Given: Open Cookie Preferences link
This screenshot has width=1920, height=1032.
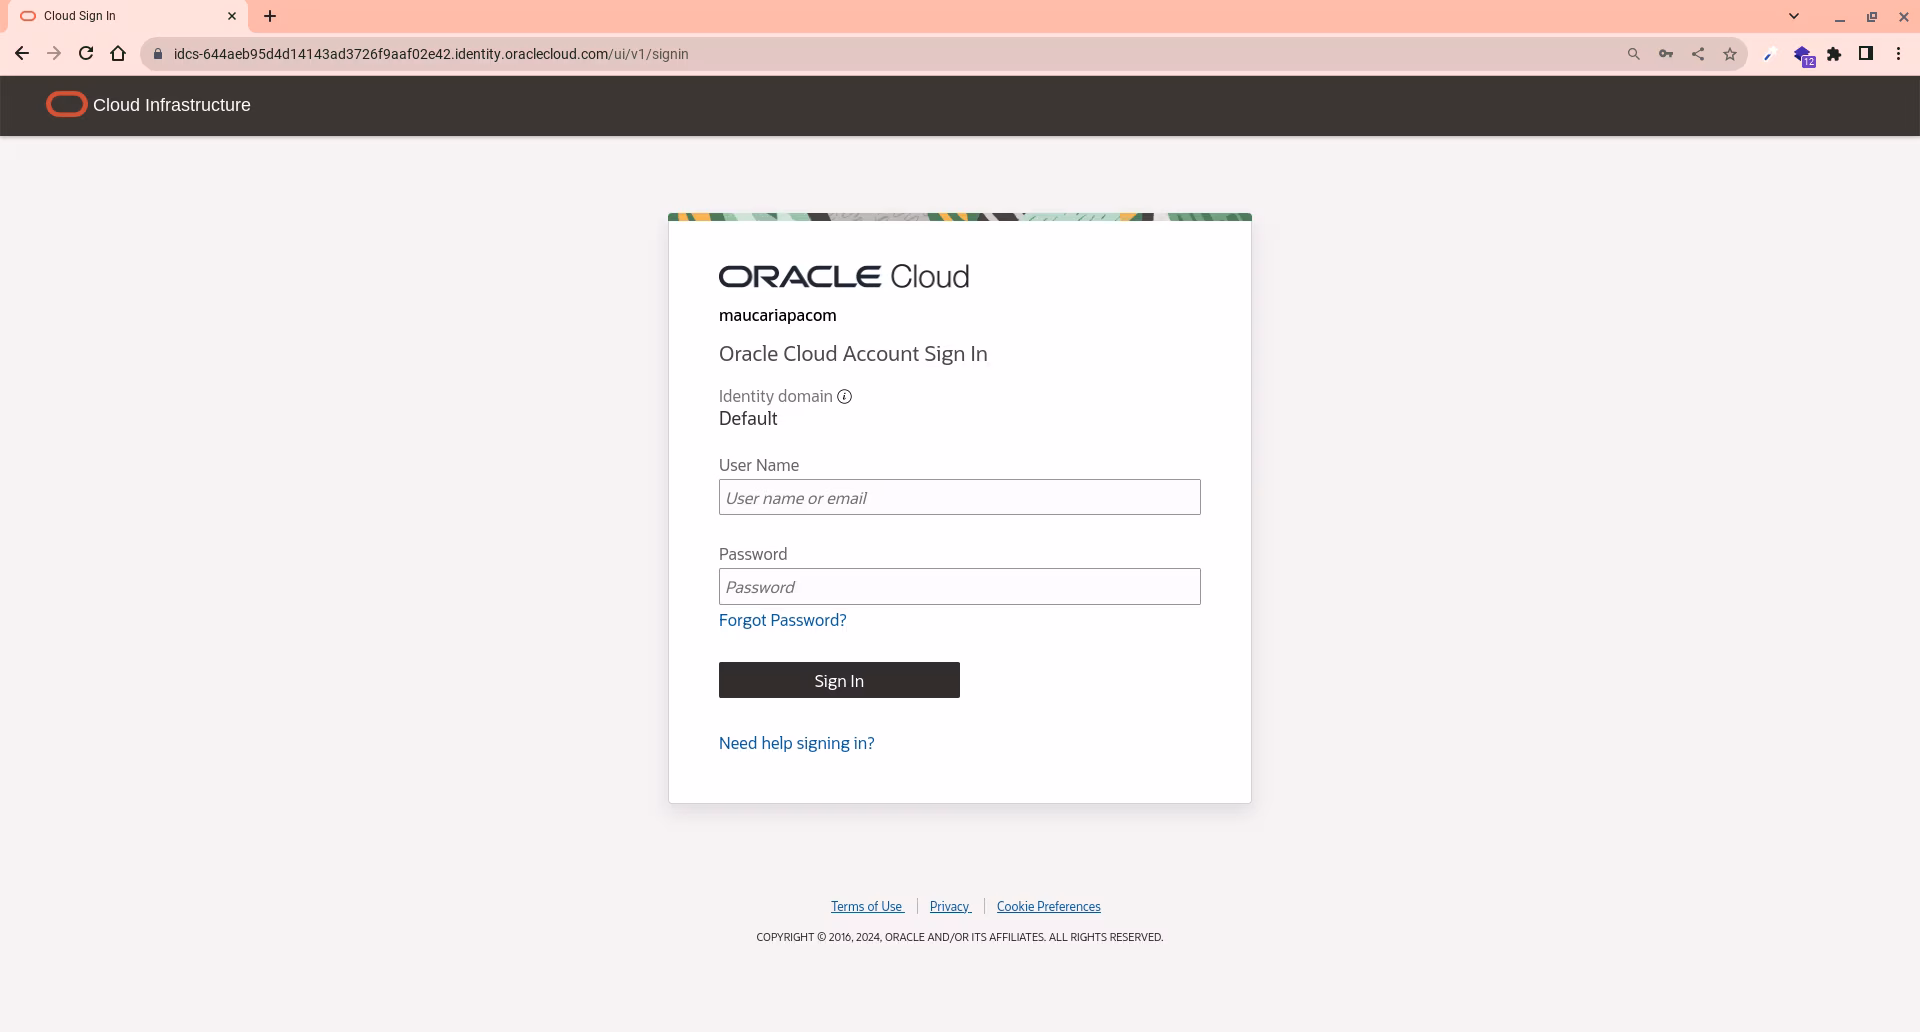Looking at the screenshot, I should pyautogui.click(x=1048, y=906).
